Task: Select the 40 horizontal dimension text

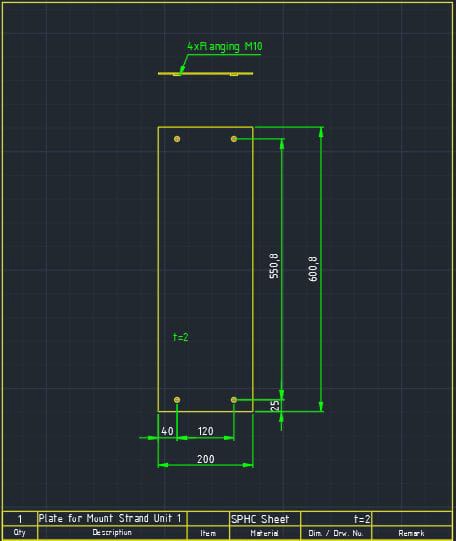Action: point(167,431)
